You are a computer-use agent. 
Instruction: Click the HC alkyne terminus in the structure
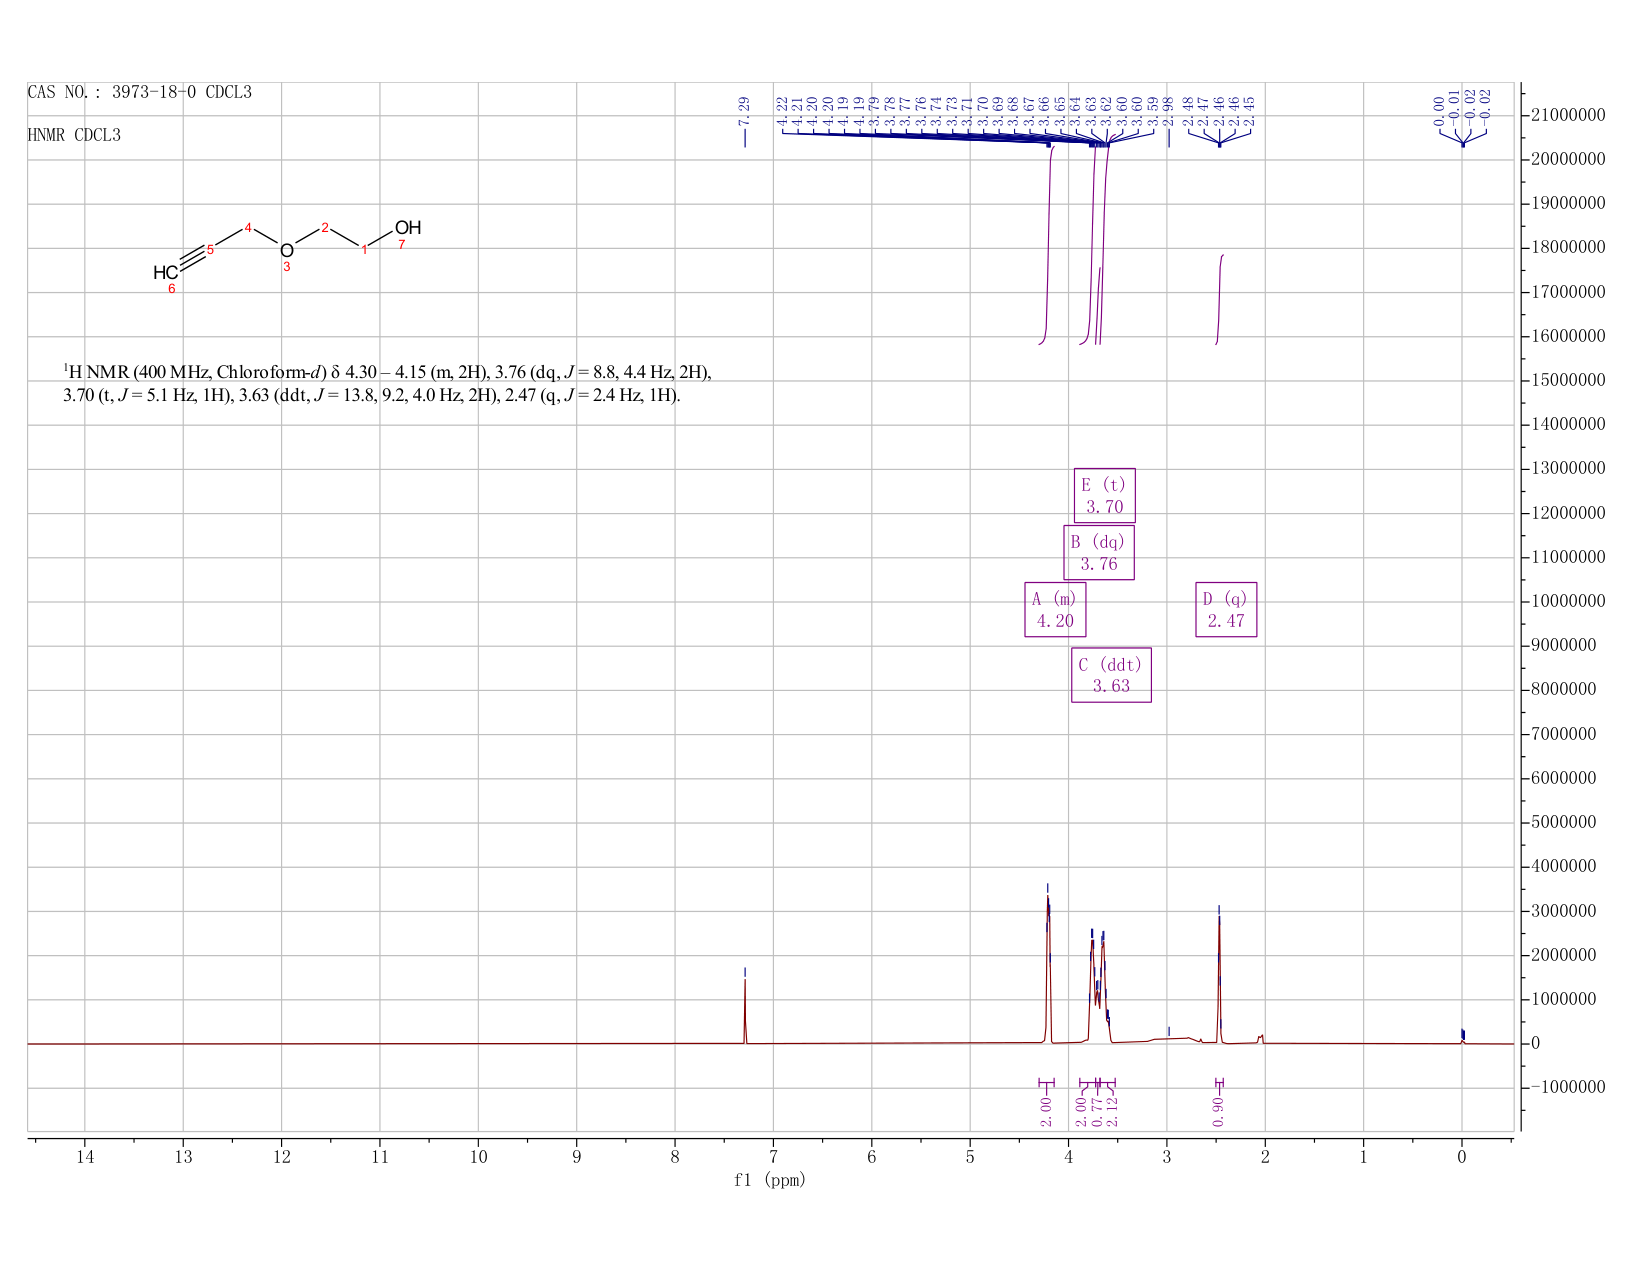166,273
